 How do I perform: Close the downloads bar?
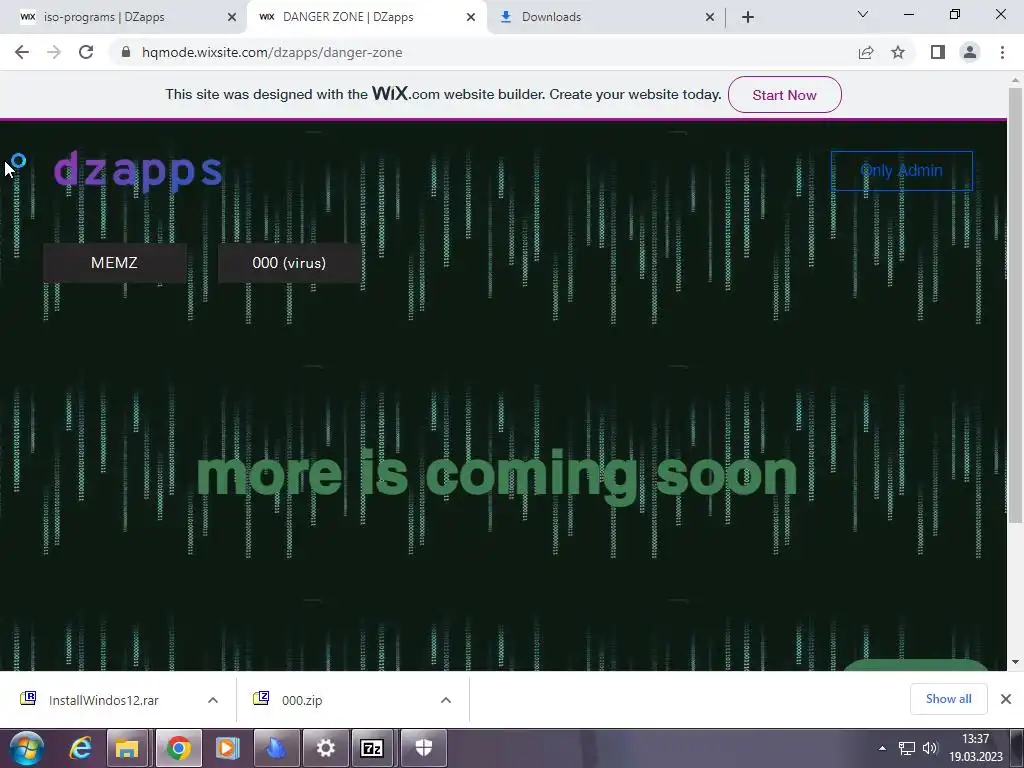pyautogui.click(x=1006, y=699)
